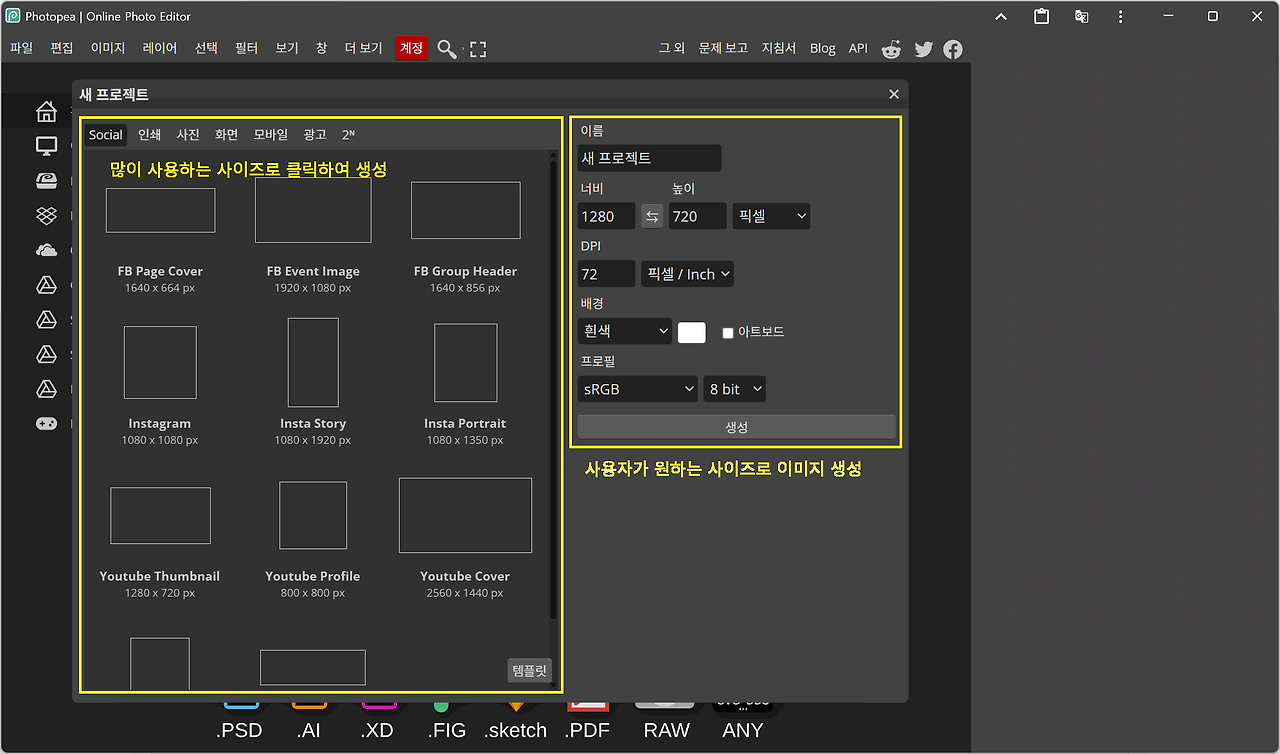1280x754 pixels.
Task: Open the Blog link
Action: pyautogui.click(x=823, y=48)
